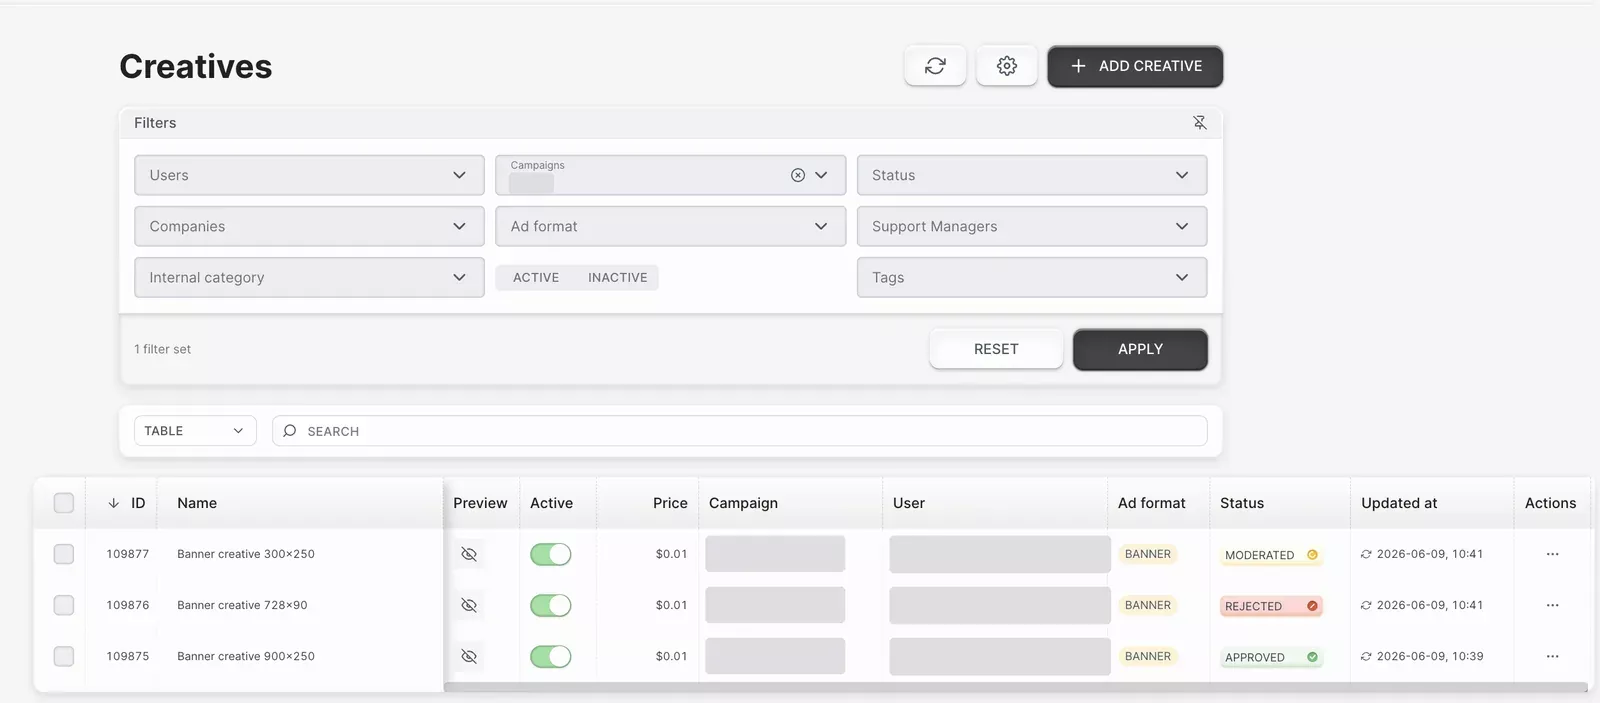Open the Companies filter dropdown
The width and height of the screenshot is (1600, 703).
coord(309,226)
